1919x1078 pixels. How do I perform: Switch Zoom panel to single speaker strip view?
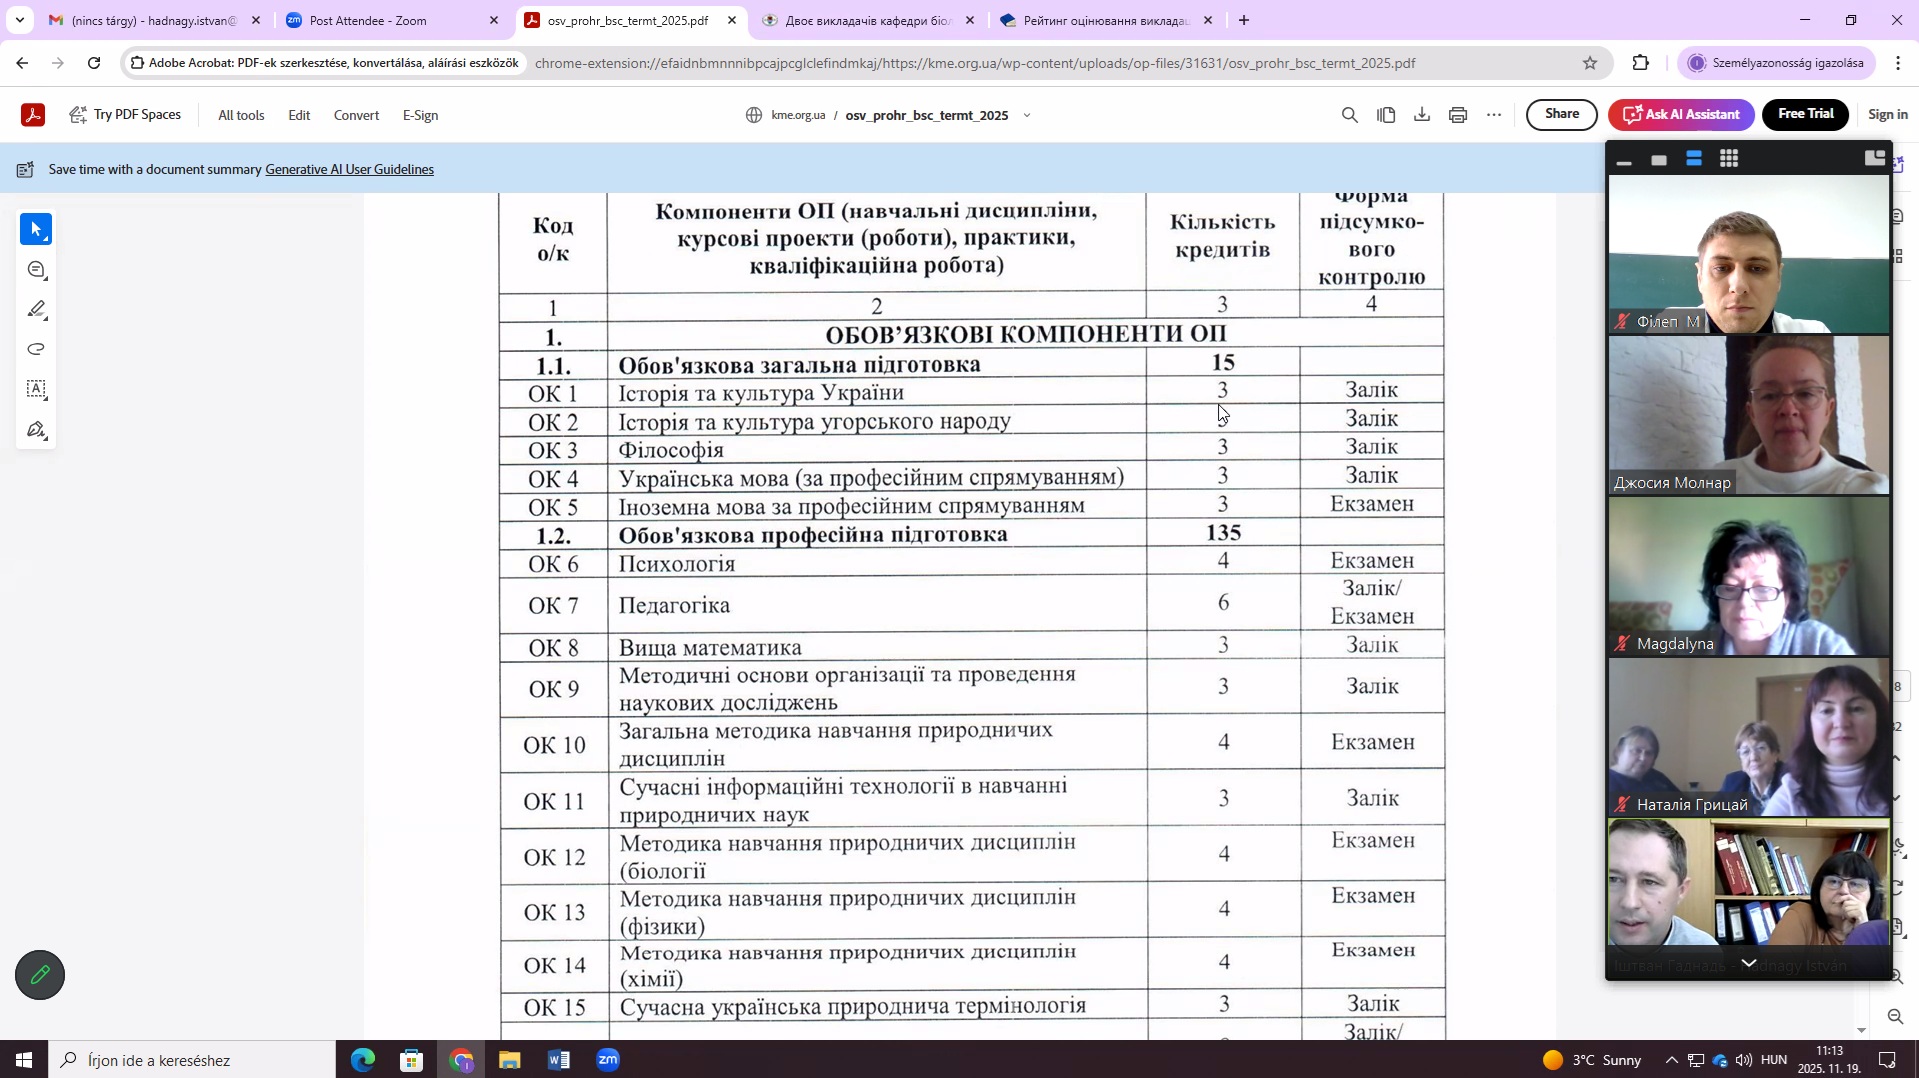[x=1659, y=160]
